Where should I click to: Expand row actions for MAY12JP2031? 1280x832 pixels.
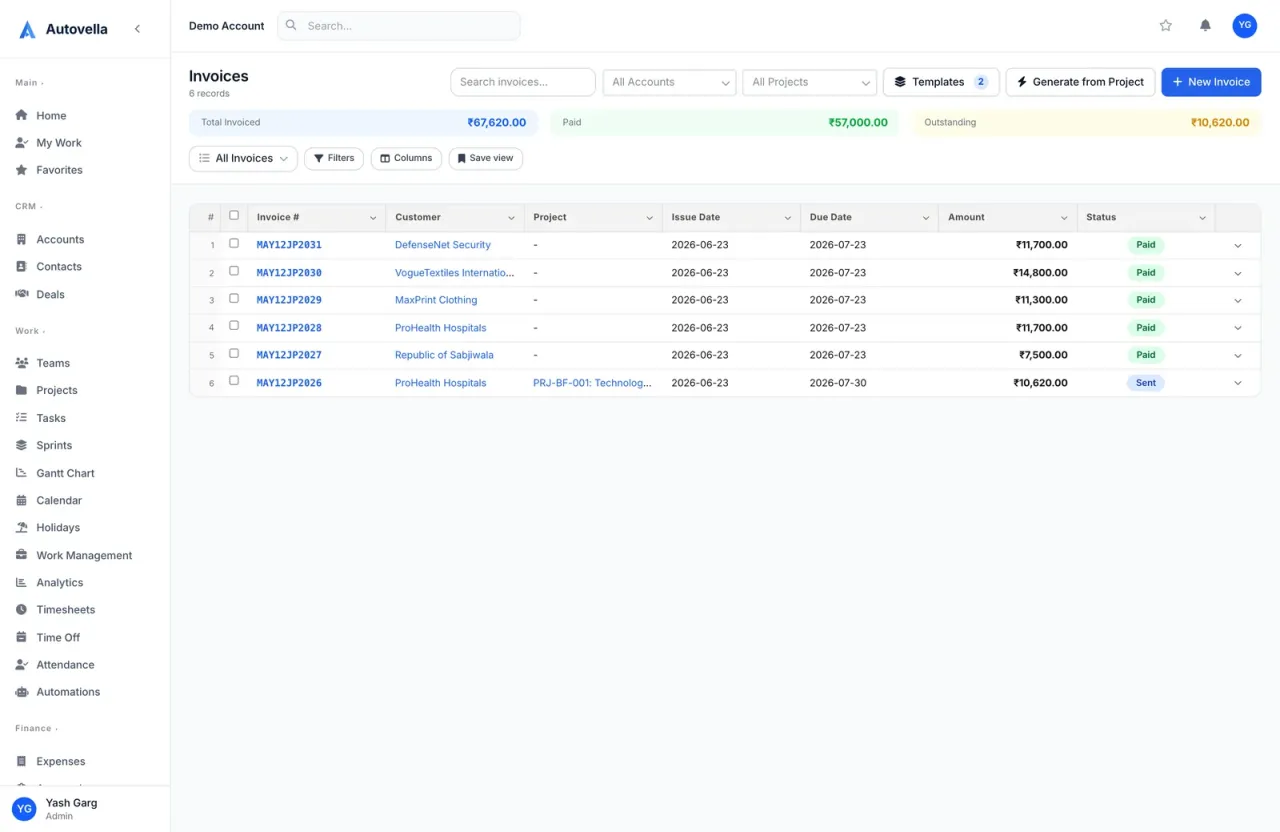(x=1238, y=245)
